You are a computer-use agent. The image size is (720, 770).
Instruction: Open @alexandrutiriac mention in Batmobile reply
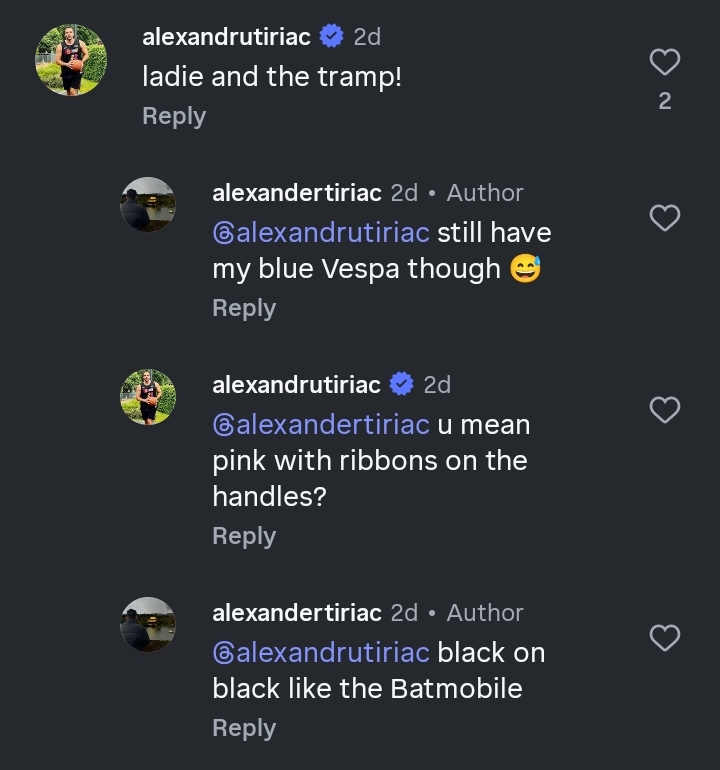pyautogui.click(x=321, y=652)
